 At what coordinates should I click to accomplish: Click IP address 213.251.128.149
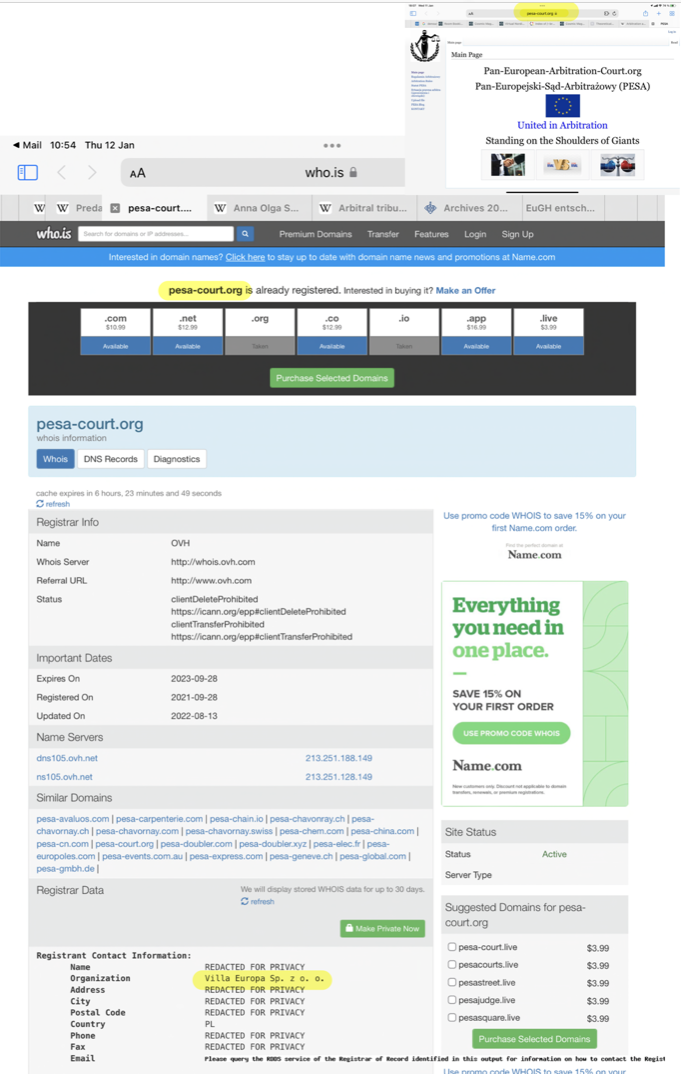point(338,777)
